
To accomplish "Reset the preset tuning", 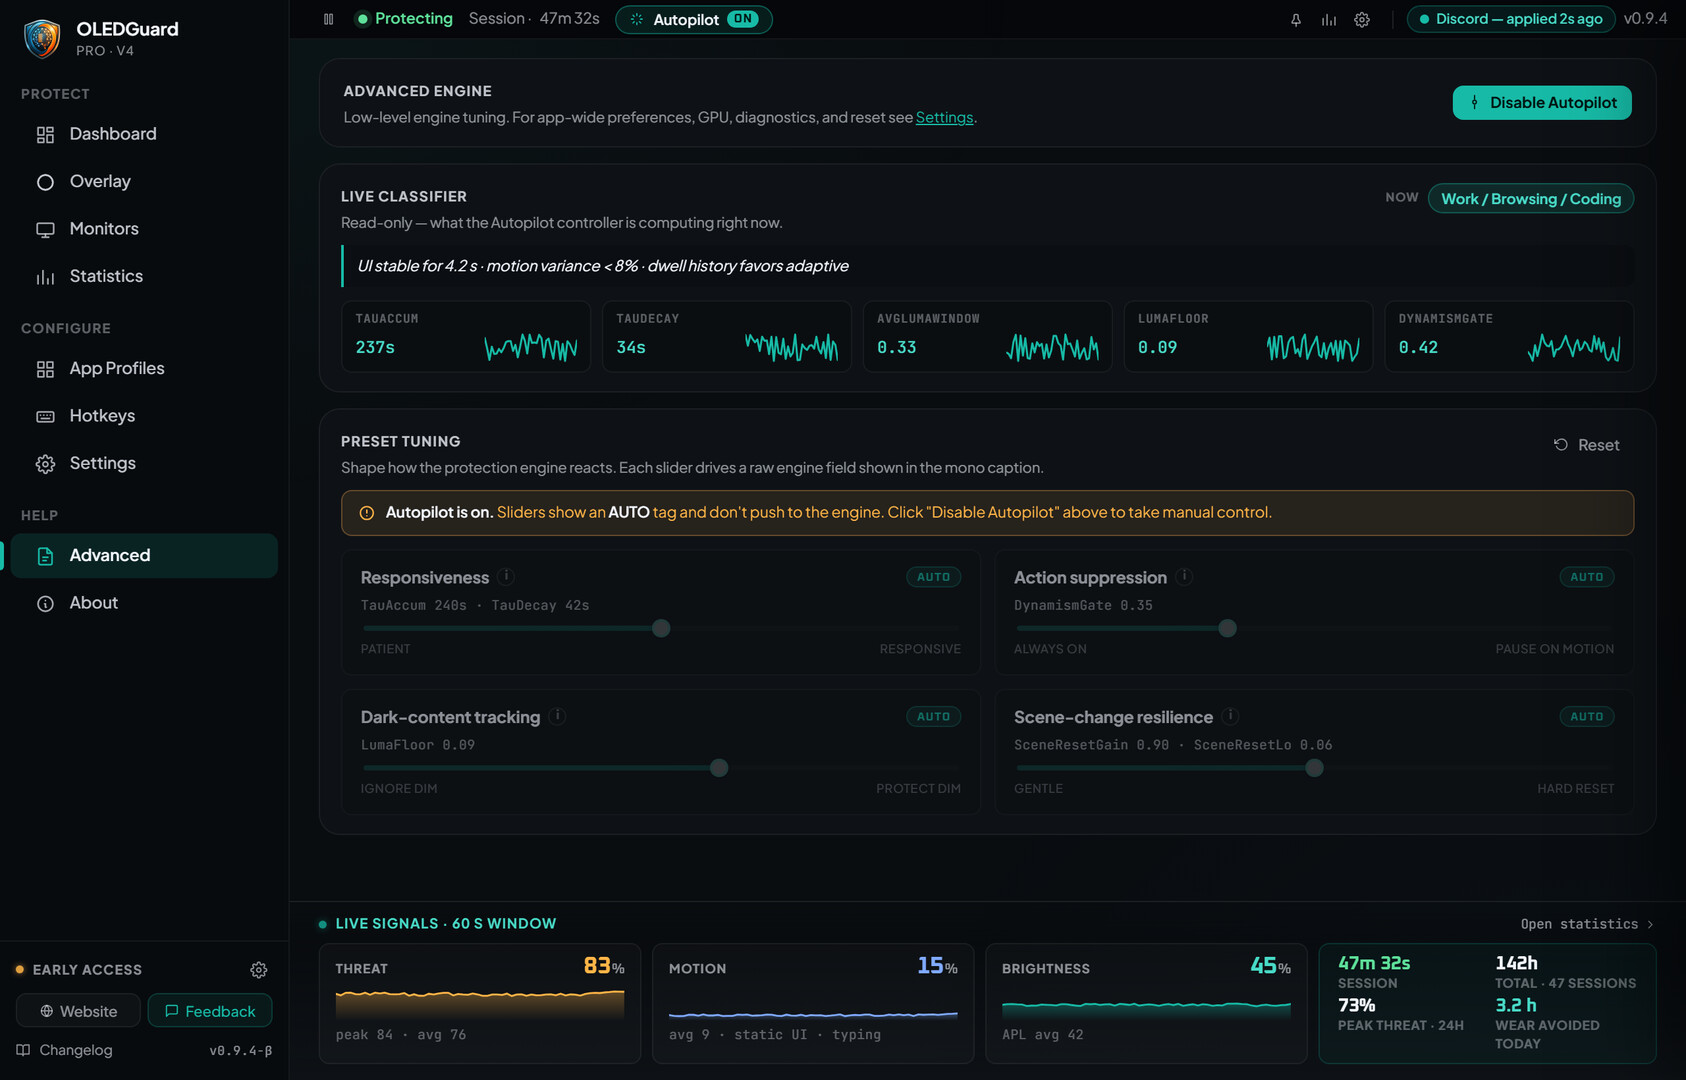I will pyautogui.click(x=1586, y=445).
